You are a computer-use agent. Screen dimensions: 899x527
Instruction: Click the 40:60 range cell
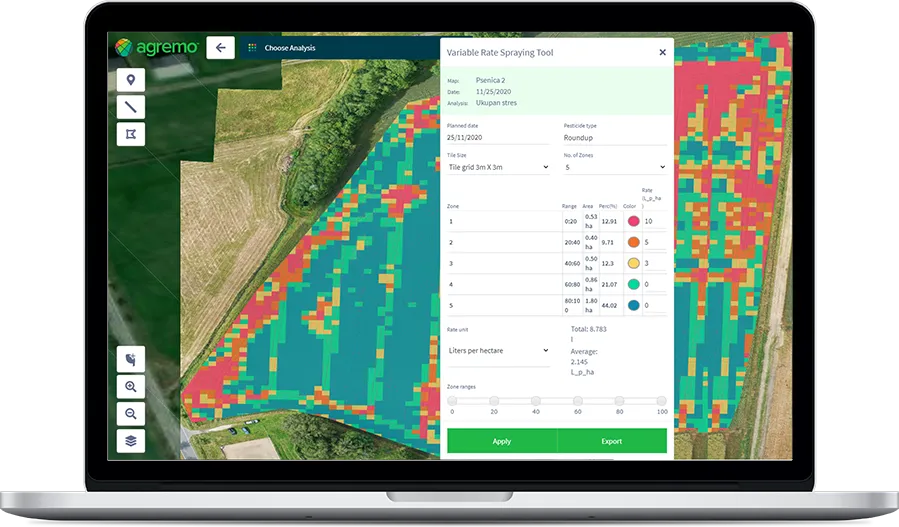(572, 263)
